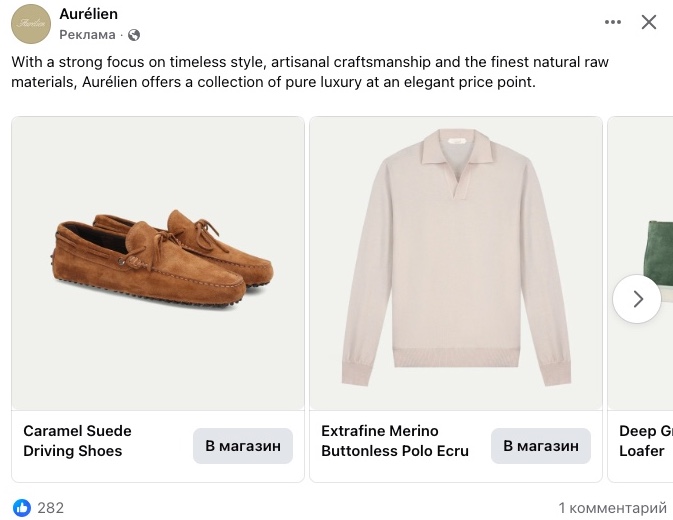The image size is (673, 520).
Task: Open the ecru merino polo image
Action: coord(456,262)
